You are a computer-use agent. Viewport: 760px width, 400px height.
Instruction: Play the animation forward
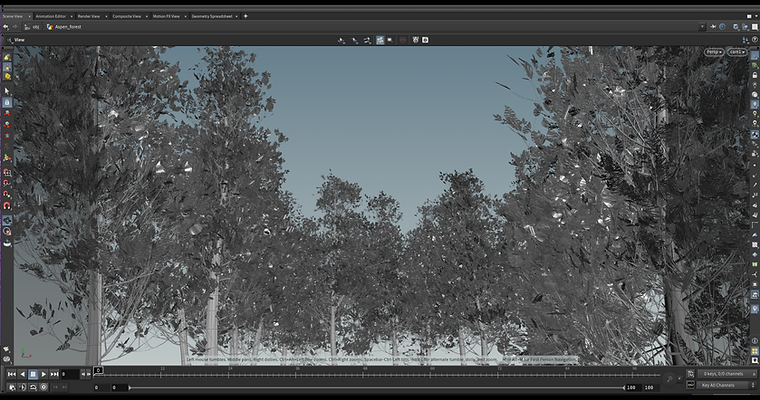[44, 374]
